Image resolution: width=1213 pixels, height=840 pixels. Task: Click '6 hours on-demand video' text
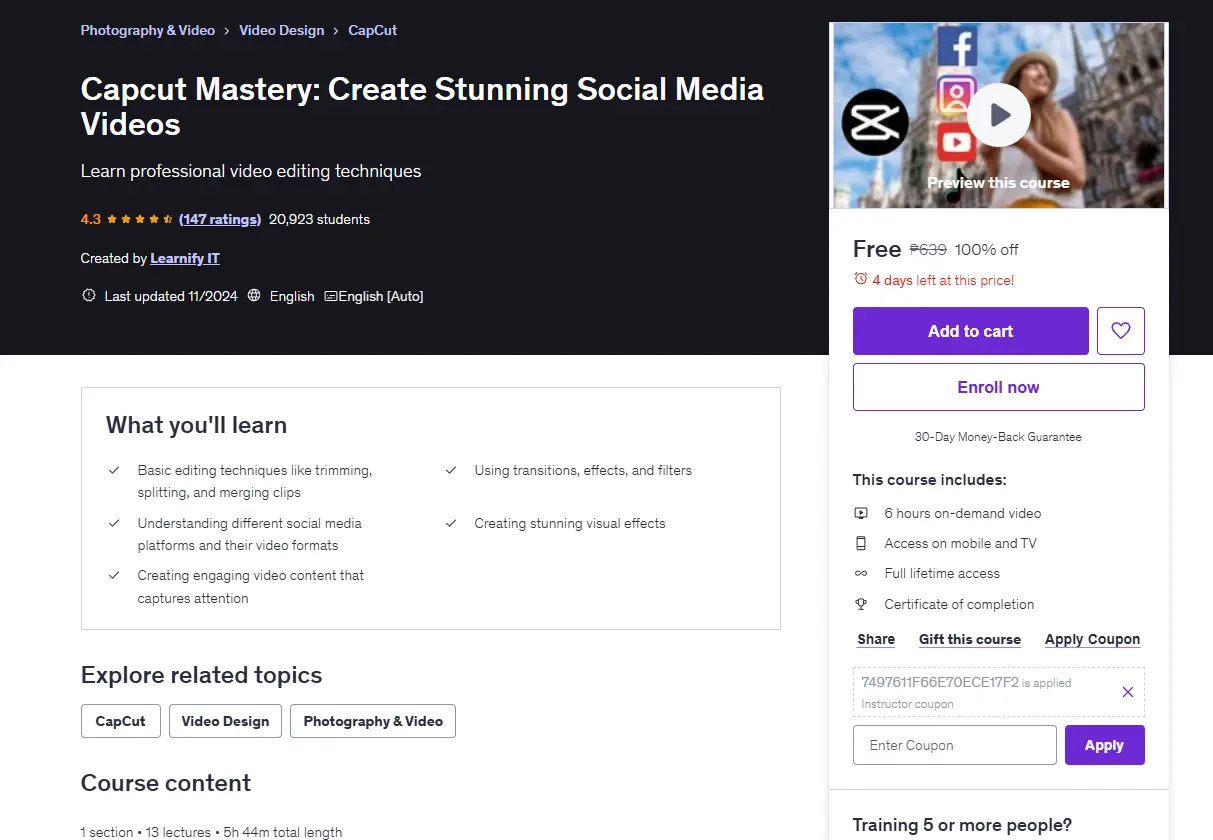click(x=963, y=513)
